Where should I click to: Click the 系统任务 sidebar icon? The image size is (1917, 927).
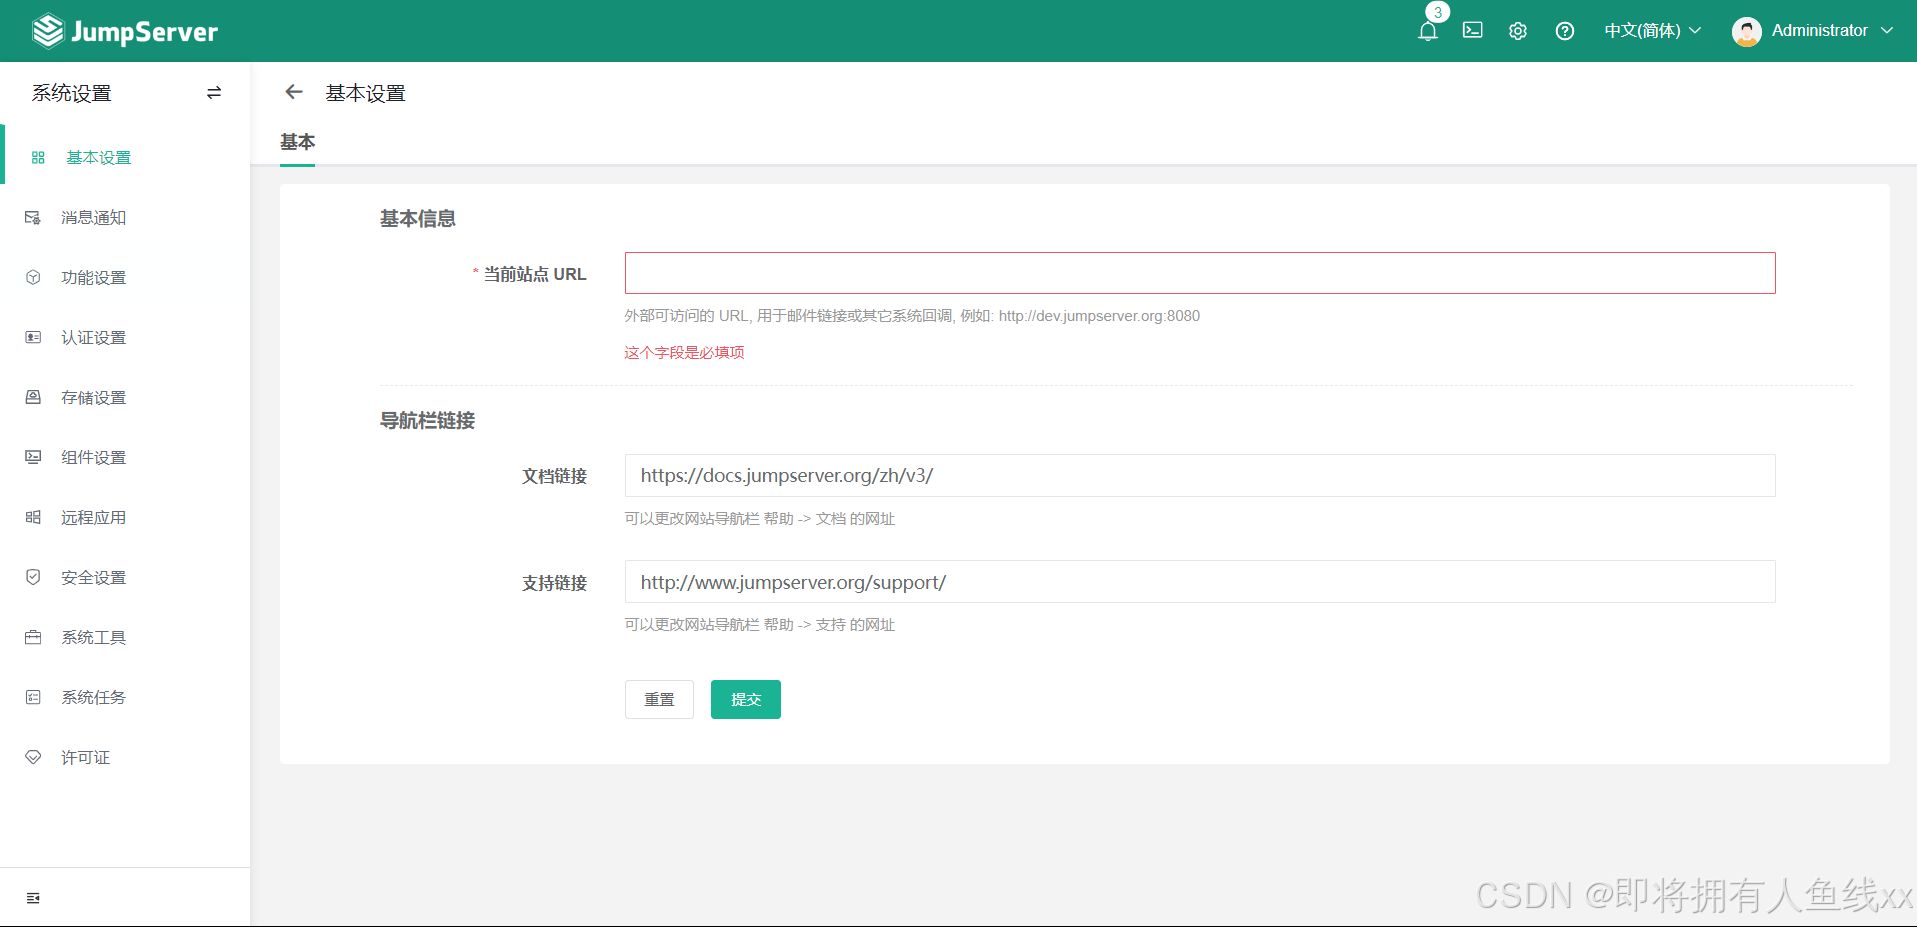pos(33,697)
